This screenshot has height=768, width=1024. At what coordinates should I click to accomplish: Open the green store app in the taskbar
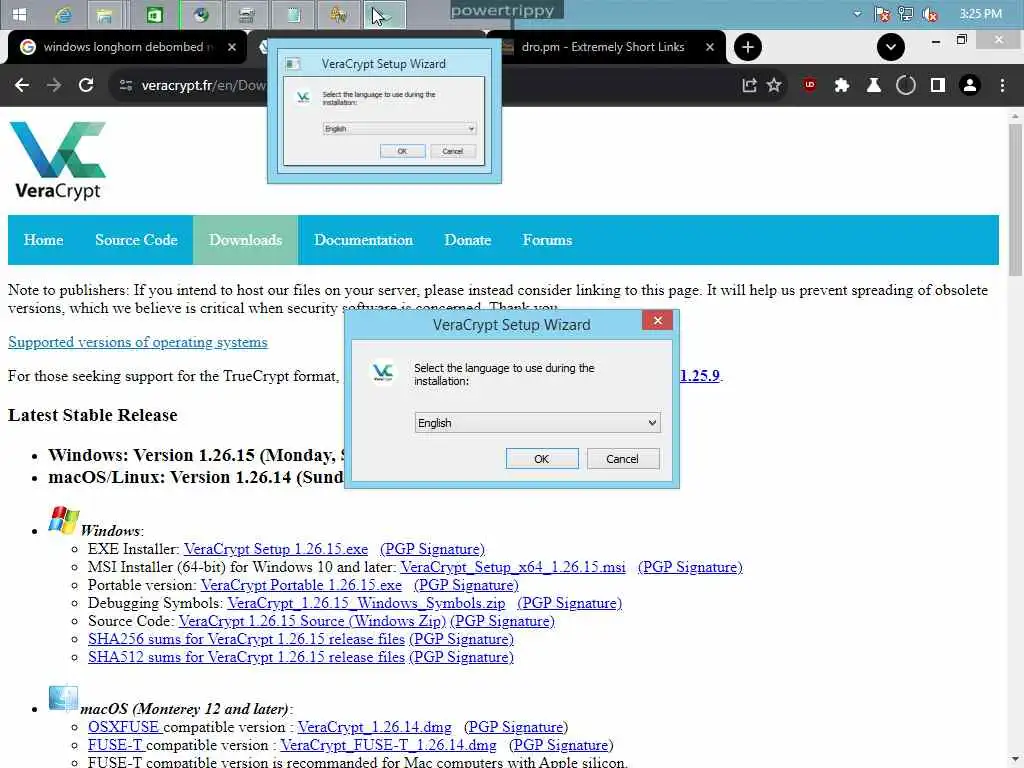click(x=155, y=14)
